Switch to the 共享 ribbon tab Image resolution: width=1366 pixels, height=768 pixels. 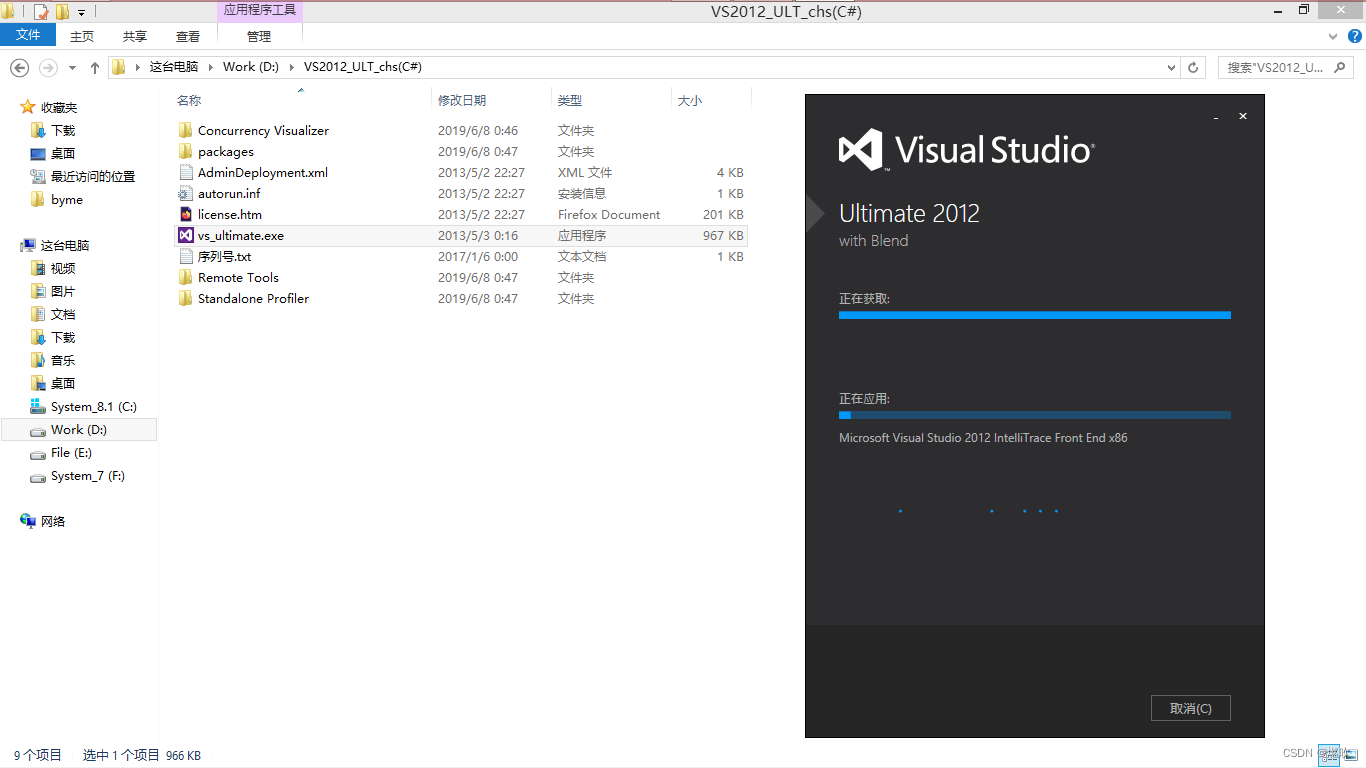(135, 36)
